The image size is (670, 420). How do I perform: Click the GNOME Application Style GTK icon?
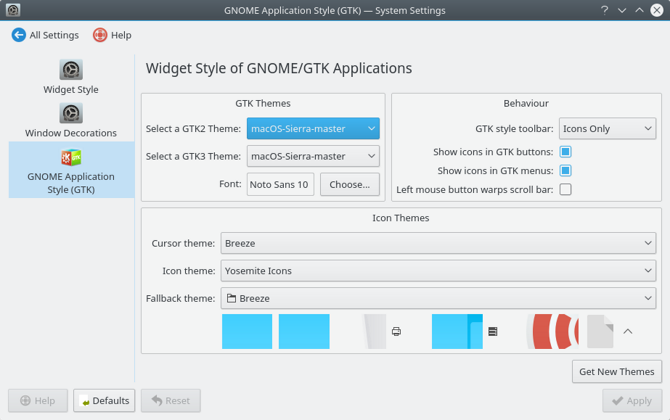click(71, 158)
